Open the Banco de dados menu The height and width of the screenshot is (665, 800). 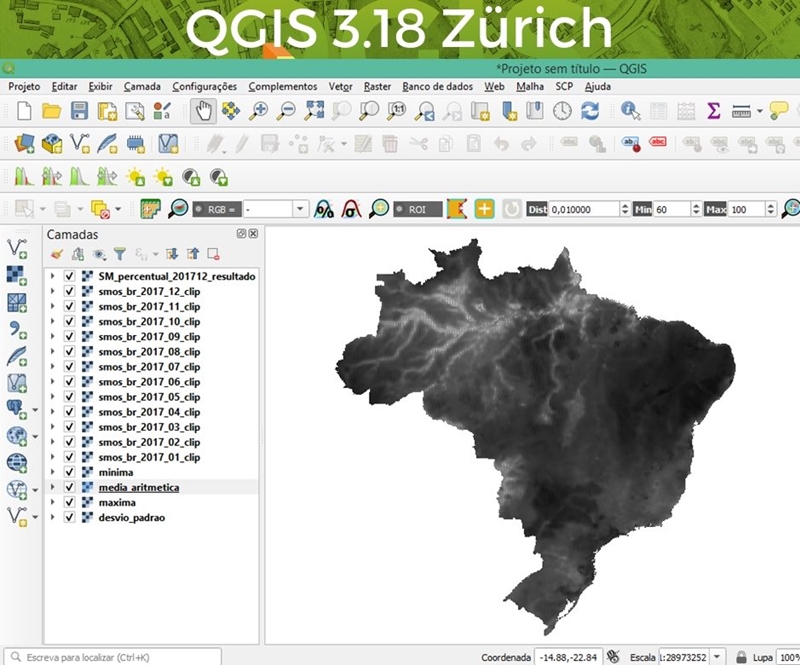[437, 86]
